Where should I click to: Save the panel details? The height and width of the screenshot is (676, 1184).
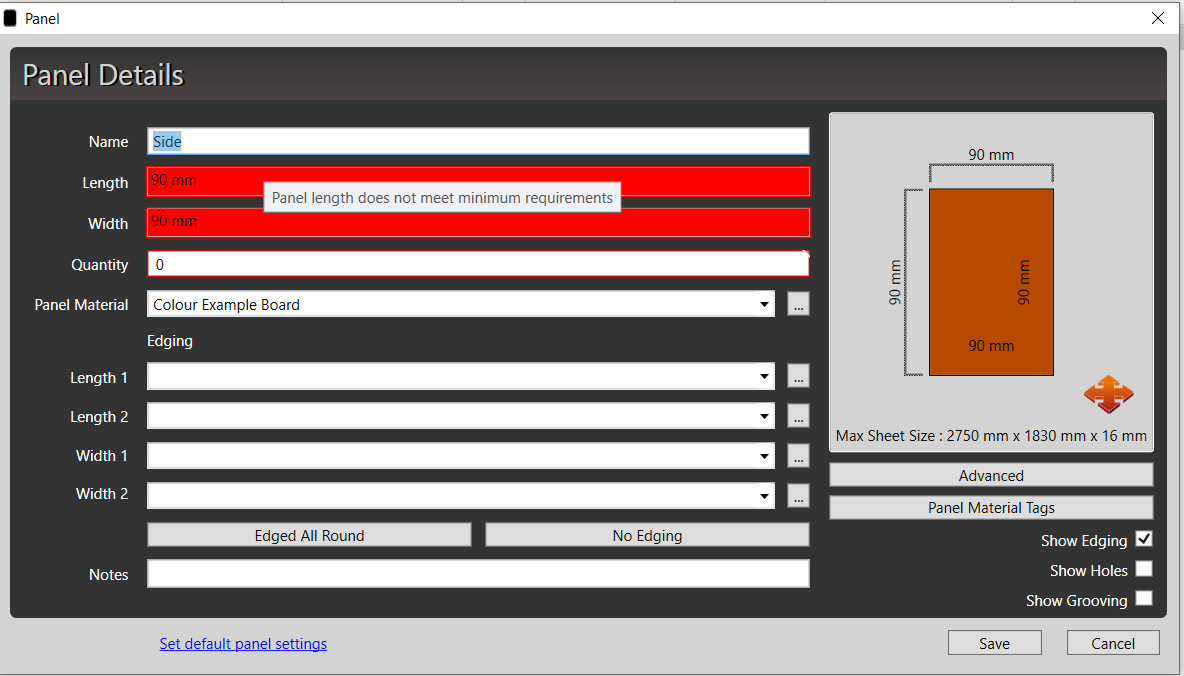click(x=994, y=643)
